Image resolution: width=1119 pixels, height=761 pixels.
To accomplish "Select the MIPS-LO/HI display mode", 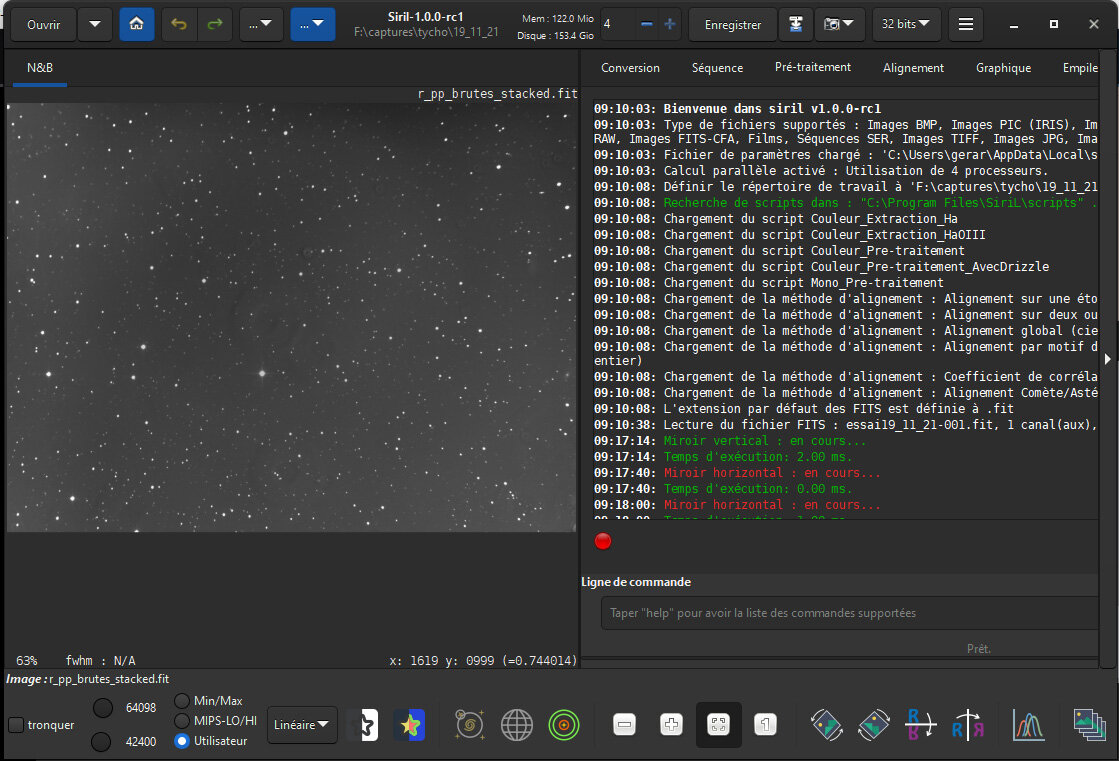I will (182, 721).
